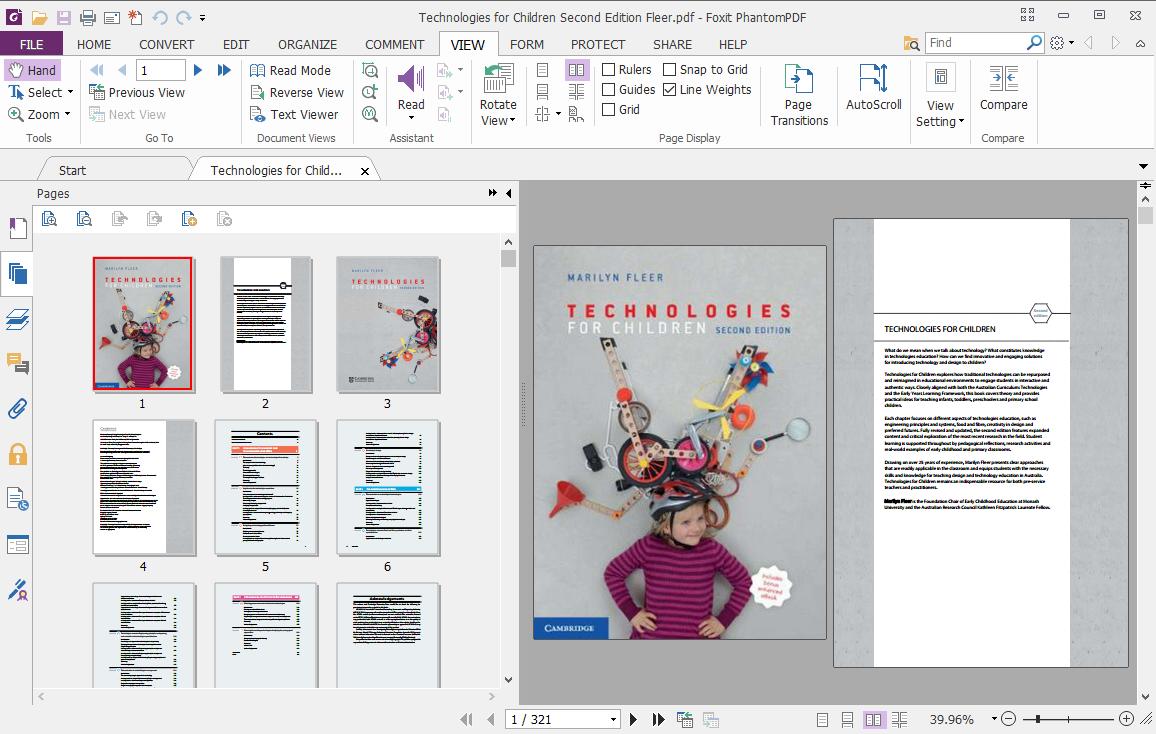Open the Rotate View tool
This screenshot has height=734, width=1156.
click(498, 94)
